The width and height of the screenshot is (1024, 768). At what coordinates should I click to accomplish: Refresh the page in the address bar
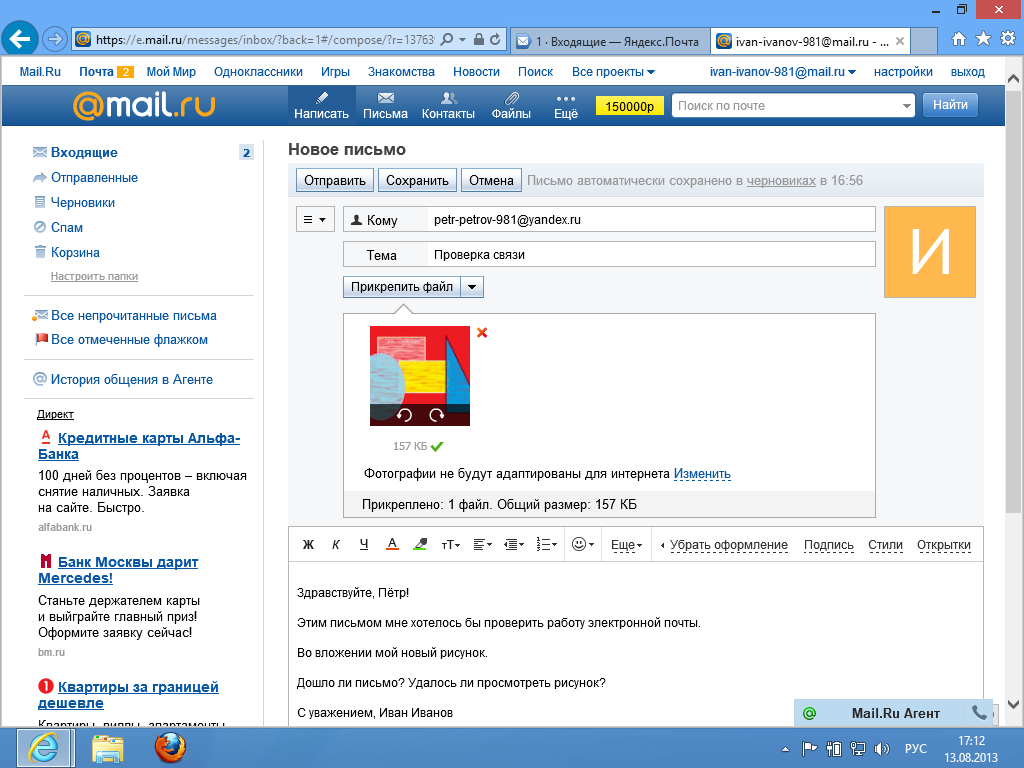pos(496,40)
